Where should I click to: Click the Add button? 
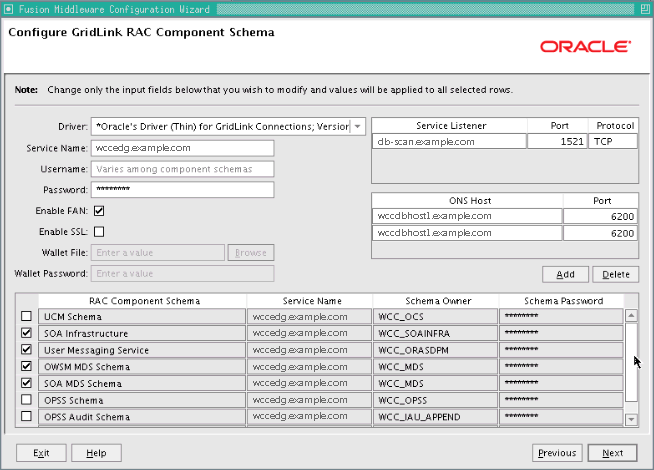[x=565, y=274]
